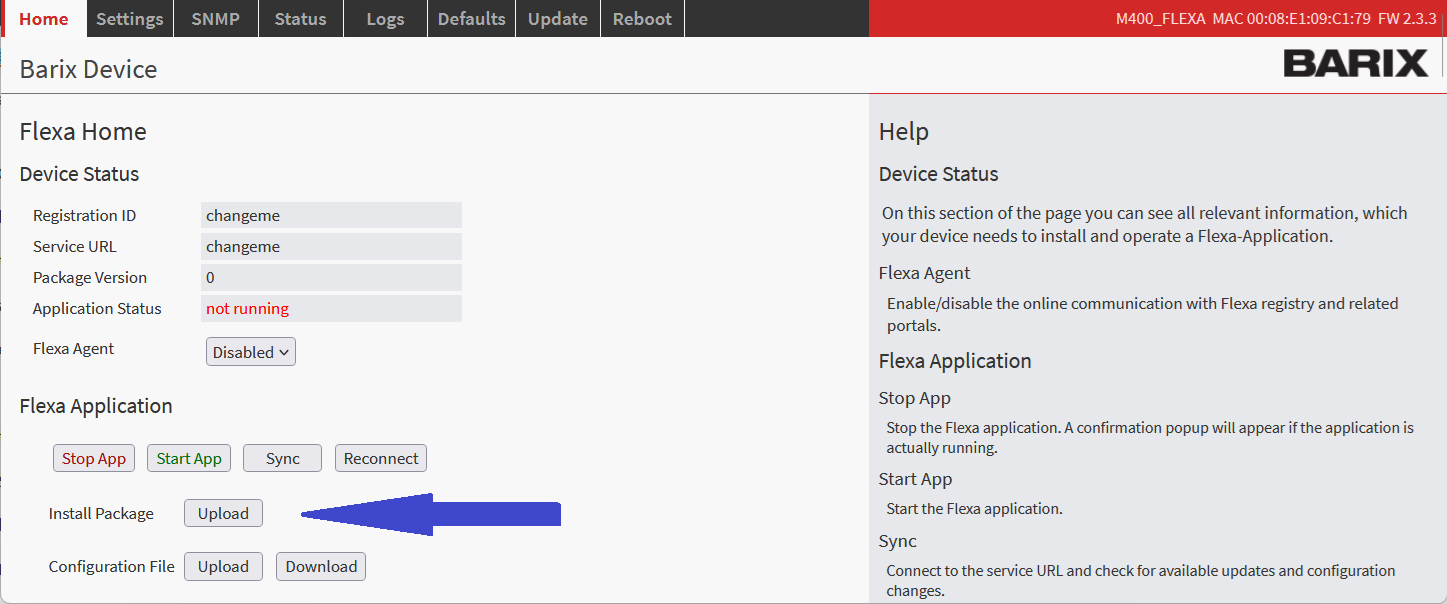Click the Reboot tab
Screen dimensions: 1447x604
[642, 19]
